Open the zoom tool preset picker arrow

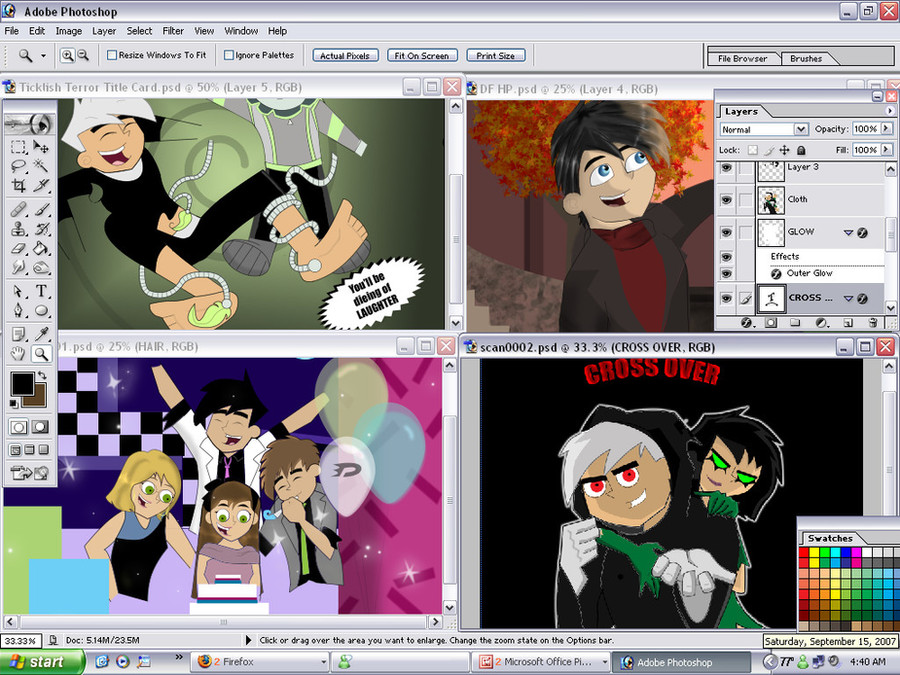[43, 56]
